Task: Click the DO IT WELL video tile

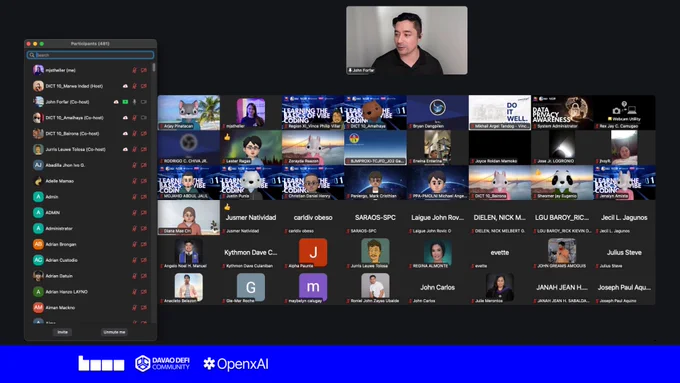Action: click(500, 113)
